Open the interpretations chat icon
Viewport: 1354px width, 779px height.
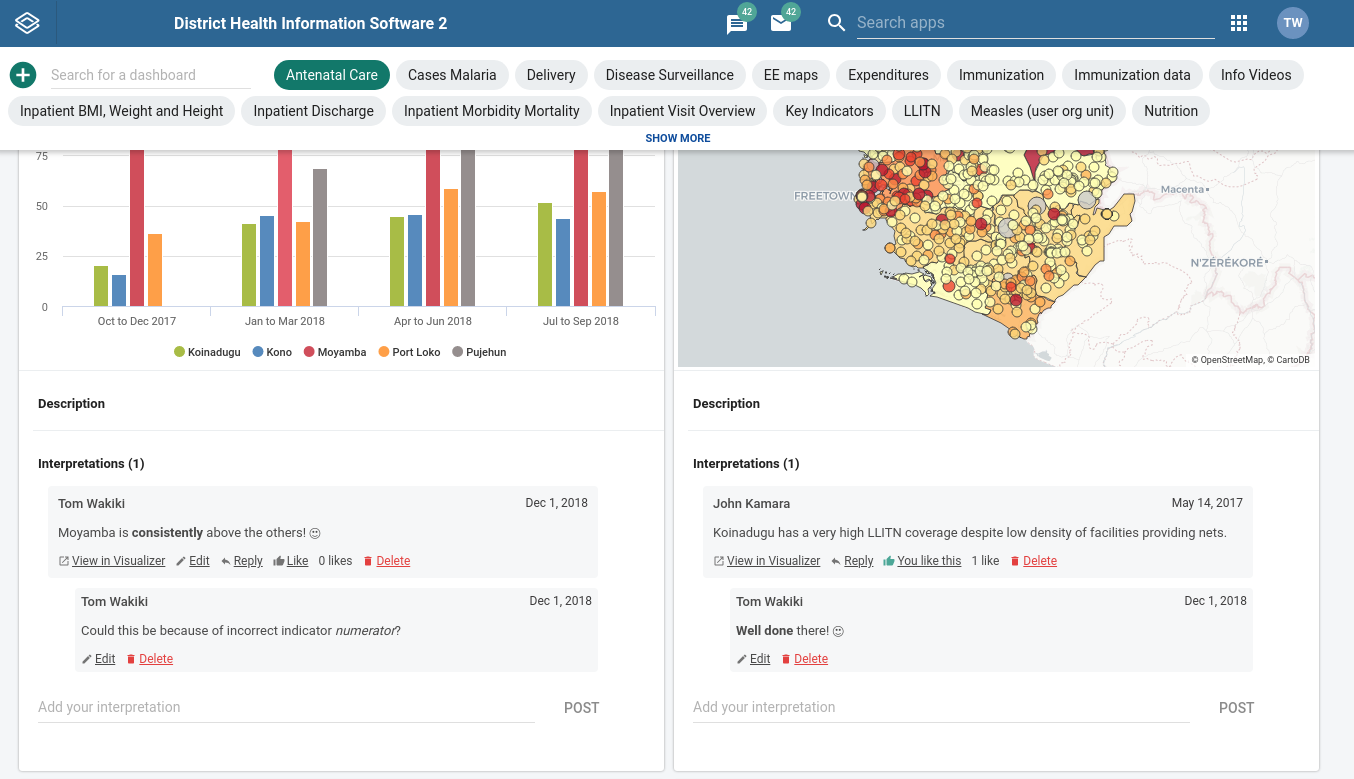(737, 24)
